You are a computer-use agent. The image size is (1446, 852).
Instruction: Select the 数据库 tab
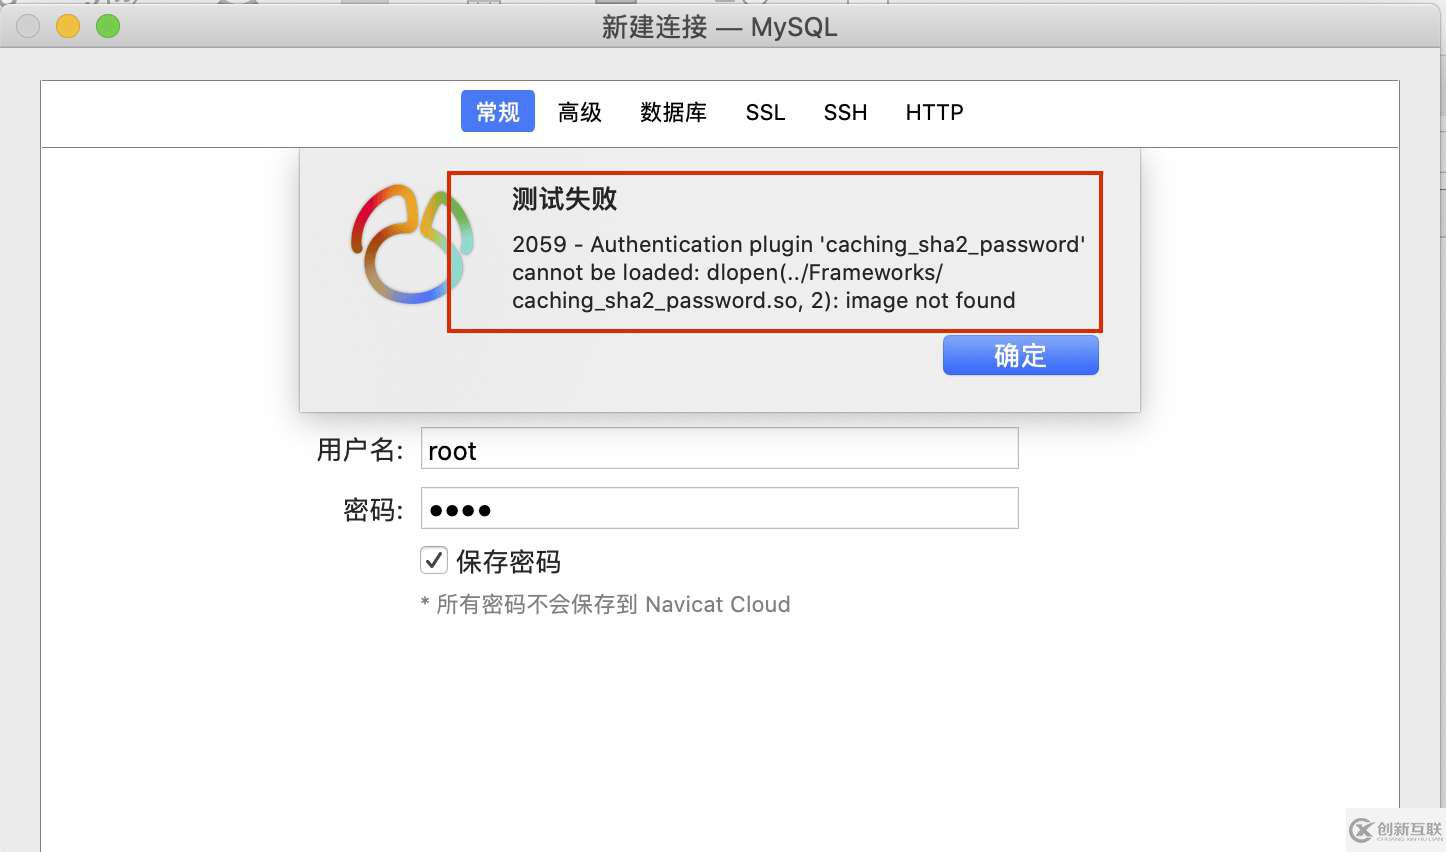[x=674, y=112]
